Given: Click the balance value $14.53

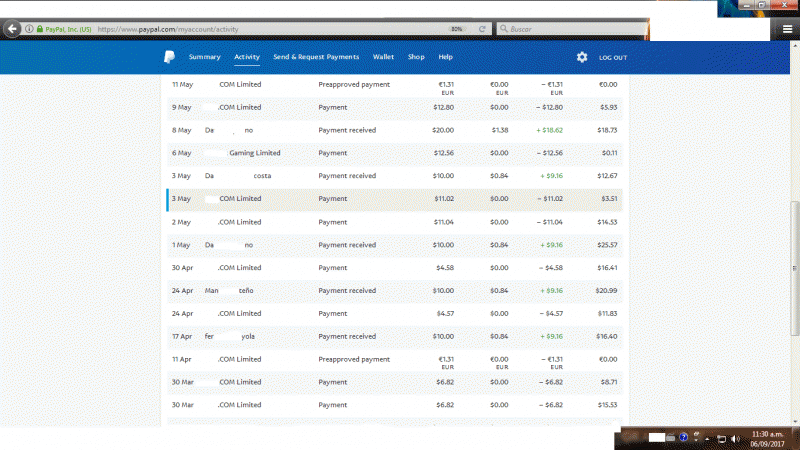Looking at the screenshot, I should (x=607, y=222).
